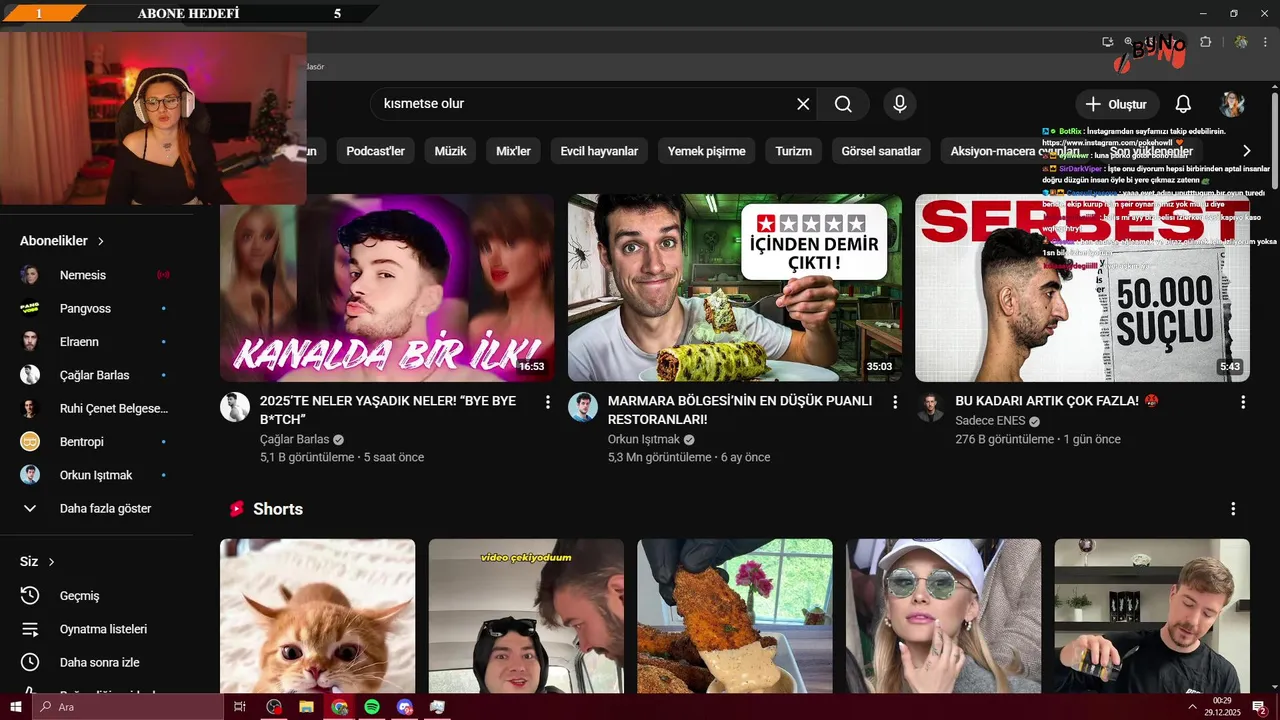Viewport: 1280px width, 720px height.
Task: Start voice search with the microphone icon
Action: pos(900,104)
